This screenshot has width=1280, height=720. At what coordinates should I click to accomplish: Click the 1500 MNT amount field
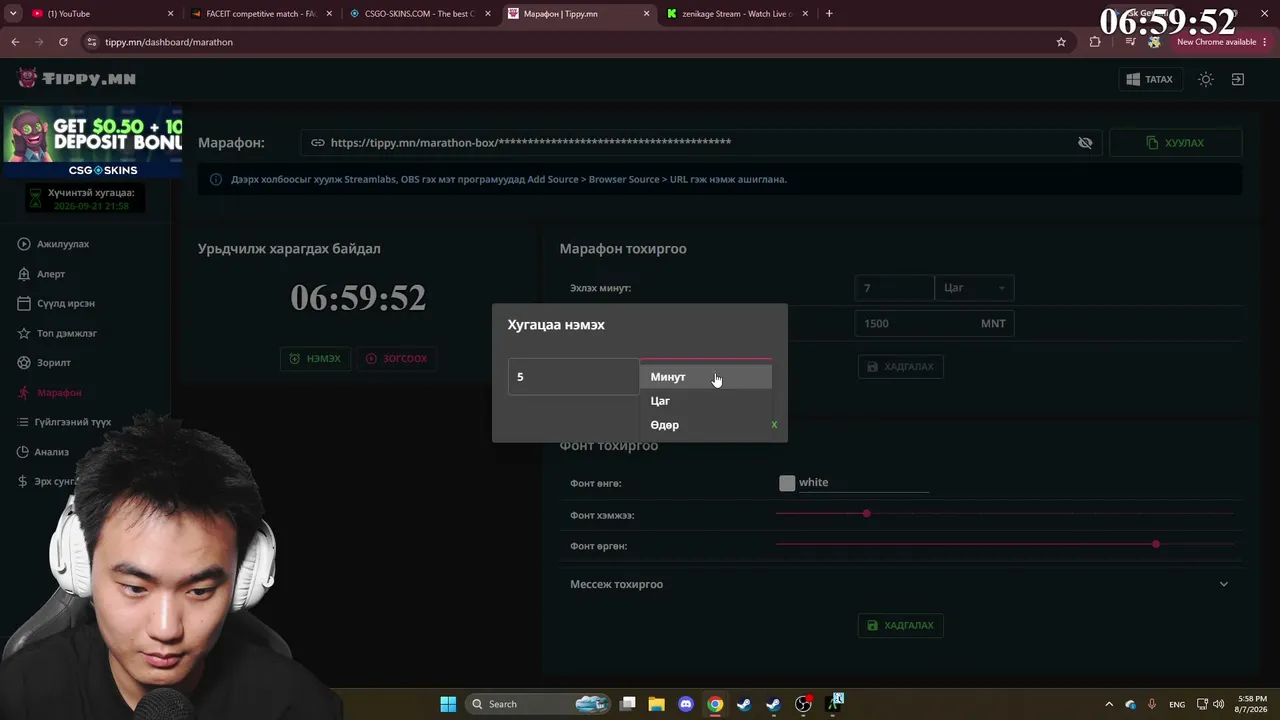(x=934, y=323)
